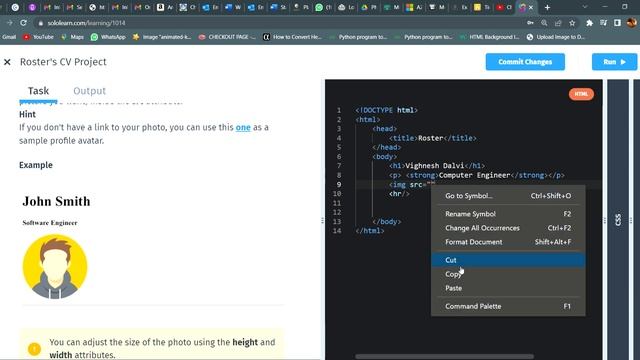Open the Extensions puzzle icon
This screenshot has height=360, width=640.
pos(589,23)
